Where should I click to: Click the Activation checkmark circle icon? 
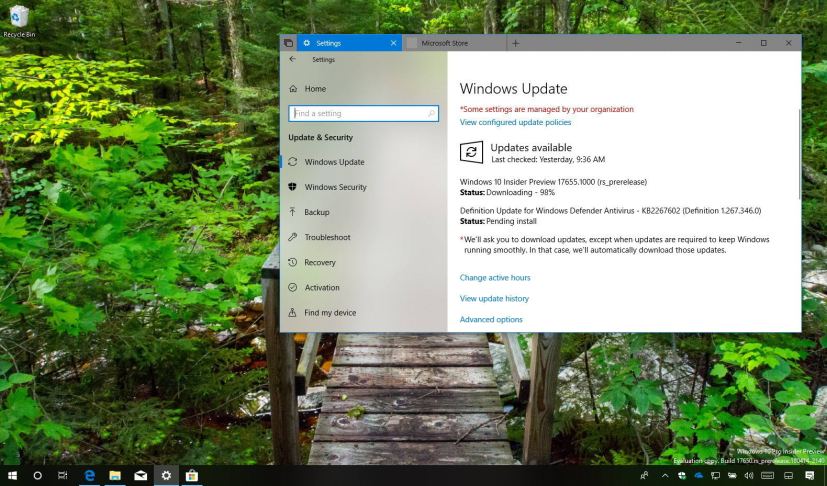pyautogui.click(x=293, y=287)
